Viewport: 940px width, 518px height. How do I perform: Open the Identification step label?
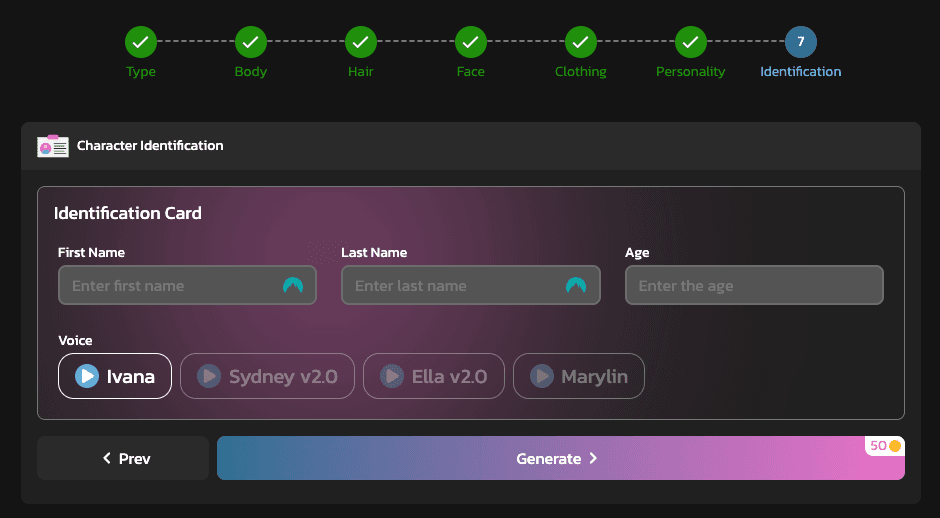tap(801, 71)
